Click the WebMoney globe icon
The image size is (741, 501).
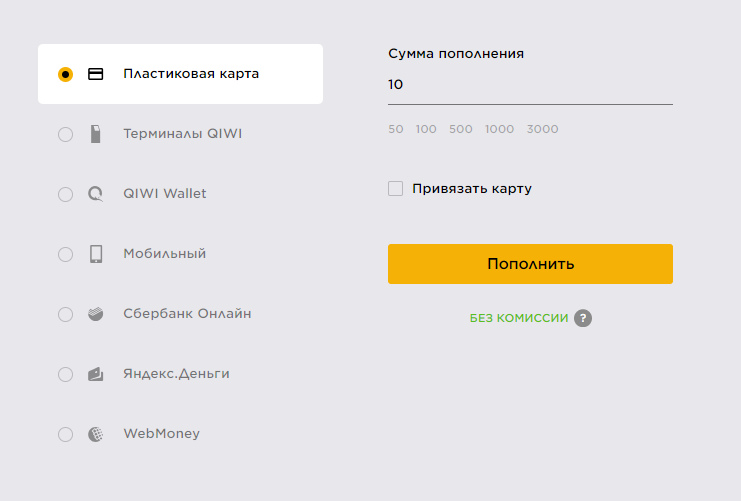(95, 434)
